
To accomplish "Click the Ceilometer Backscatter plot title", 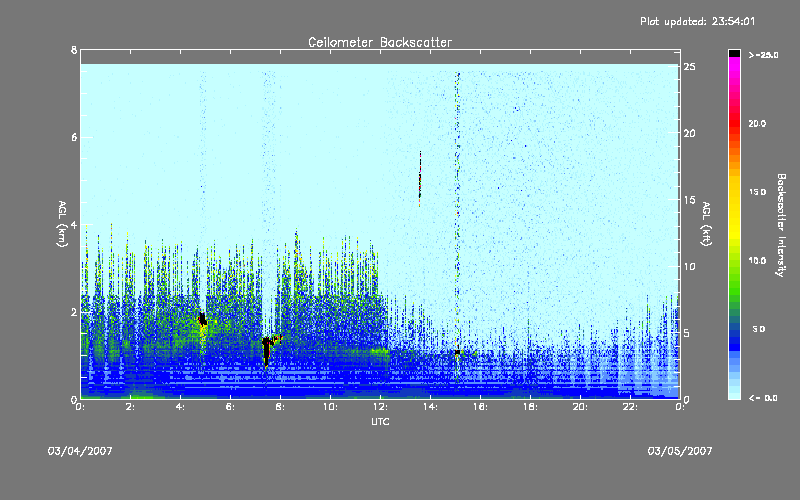I will click(380, 42).
